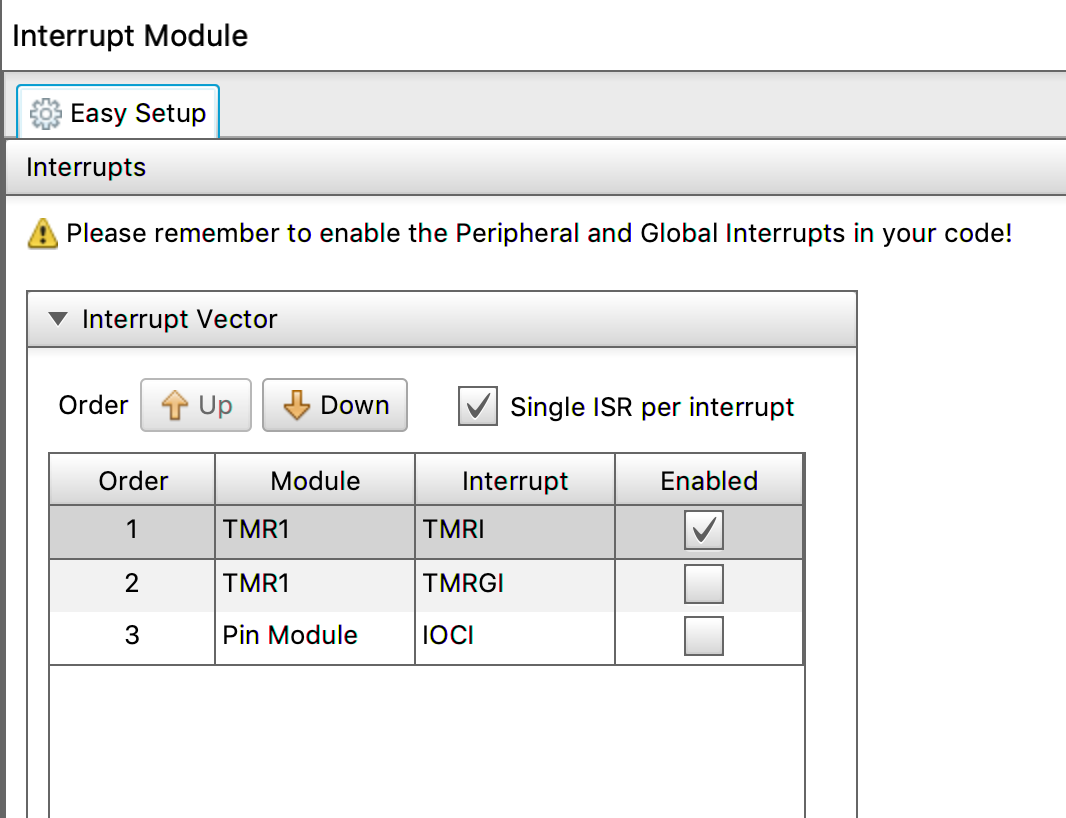Click the gear icon on Easy Setup tab

[x=46, y=114]
